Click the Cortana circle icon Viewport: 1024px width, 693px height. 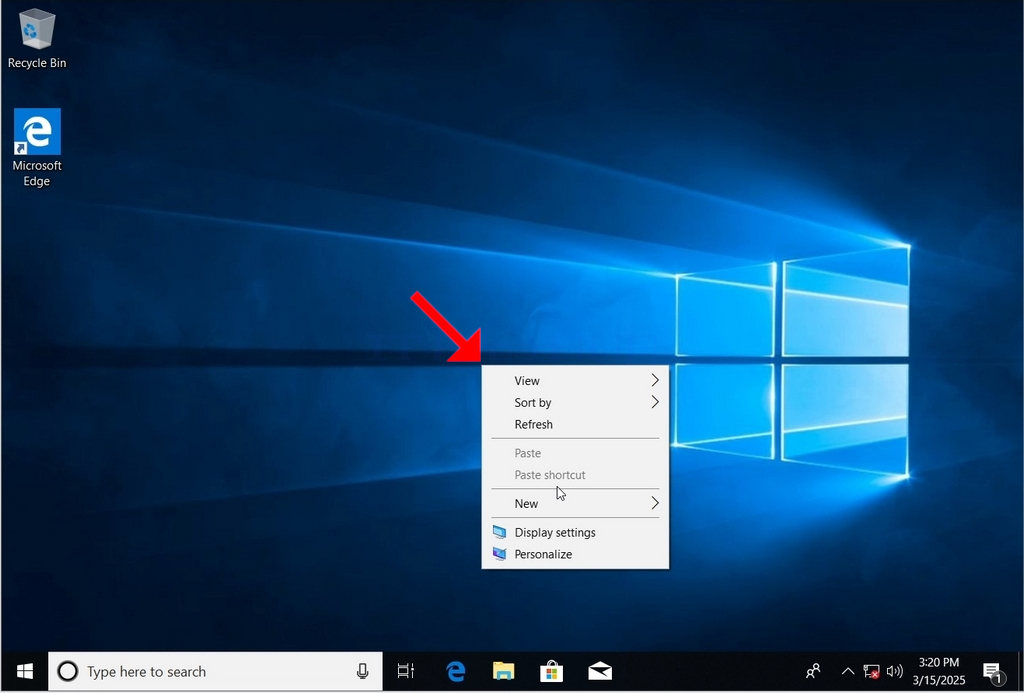(x=67, y=671)
